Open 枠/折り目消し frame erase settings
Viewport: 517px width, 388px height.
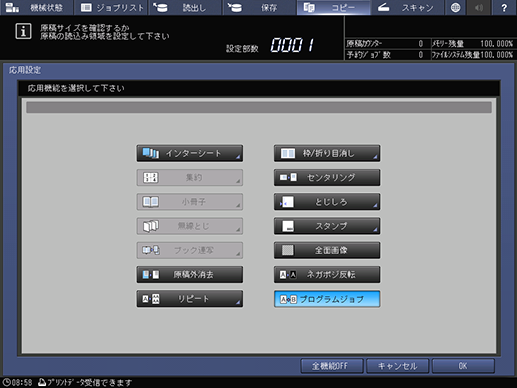[x=327, y=153]
